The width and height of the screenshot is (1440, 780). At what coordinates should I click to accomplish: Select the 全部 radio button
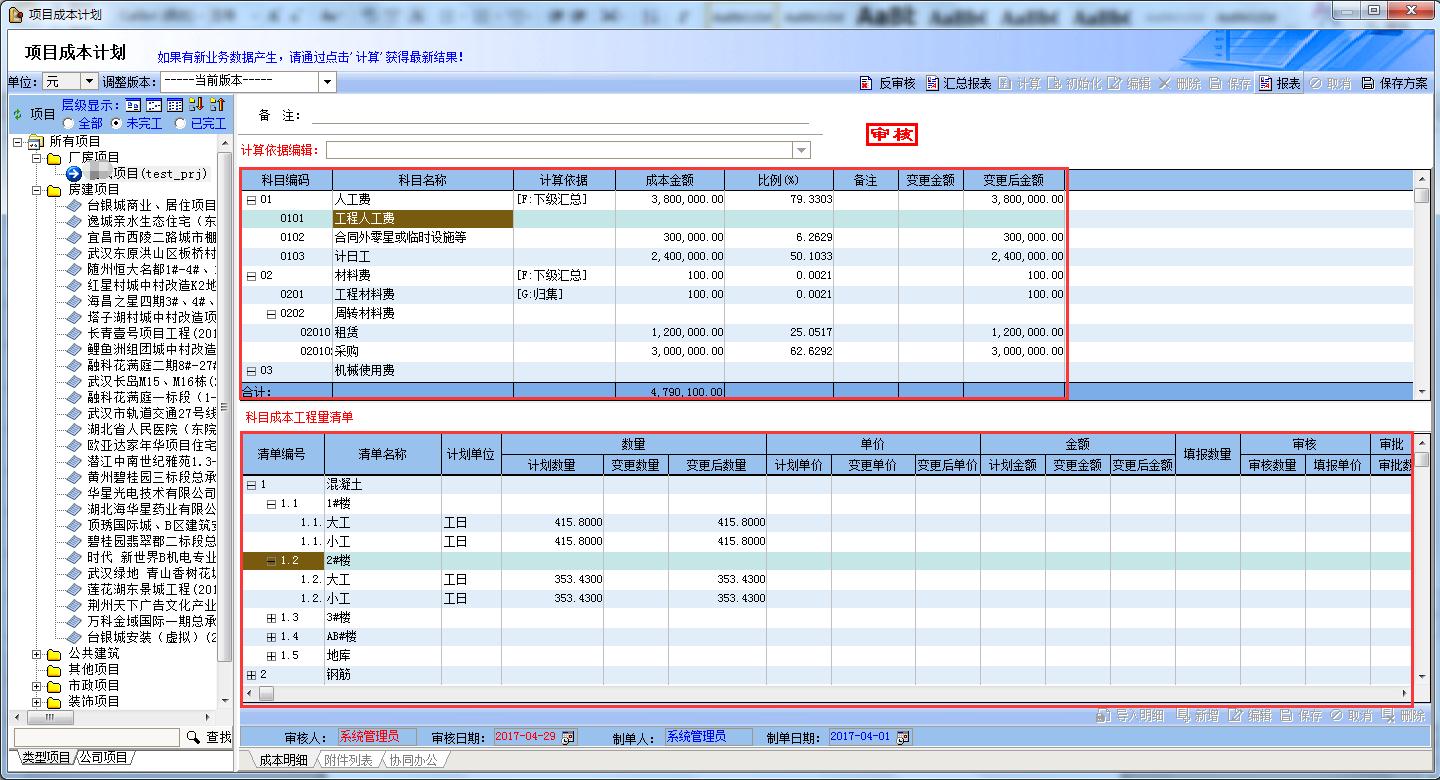pyautogui.click(x=68, y=123)
